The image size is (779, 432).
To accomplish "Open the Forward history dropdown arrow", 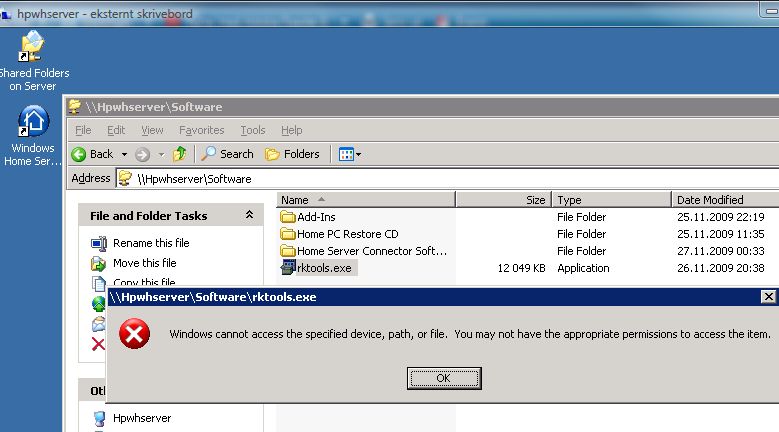I will 161,154.
